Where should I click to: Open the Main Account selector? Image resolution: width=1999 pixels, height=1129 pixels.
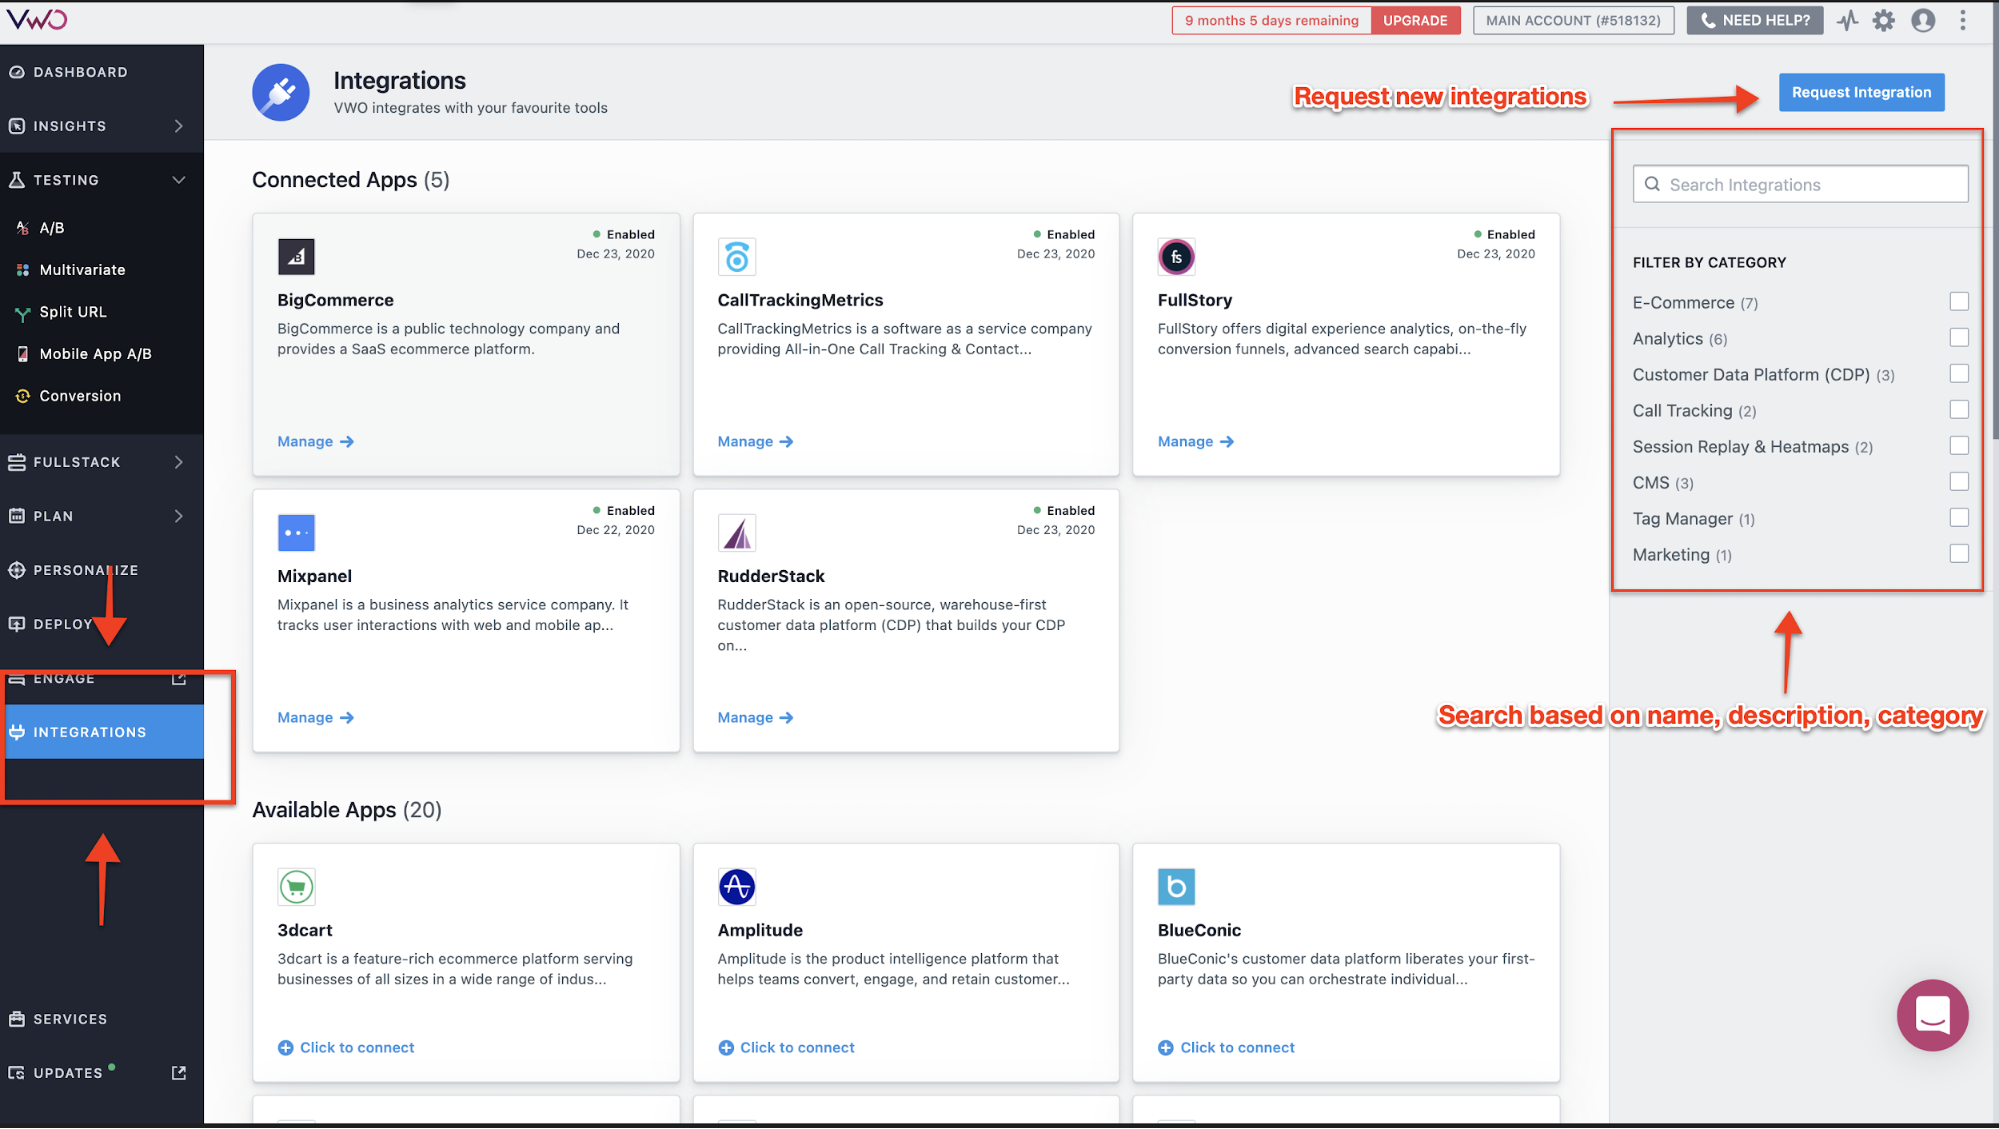click(1573, 20)
